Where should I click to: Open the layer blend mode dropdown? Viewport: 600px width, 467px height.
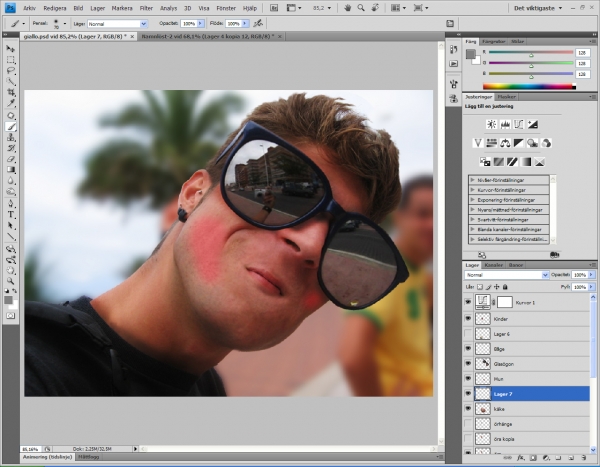[x=507, y=275]
